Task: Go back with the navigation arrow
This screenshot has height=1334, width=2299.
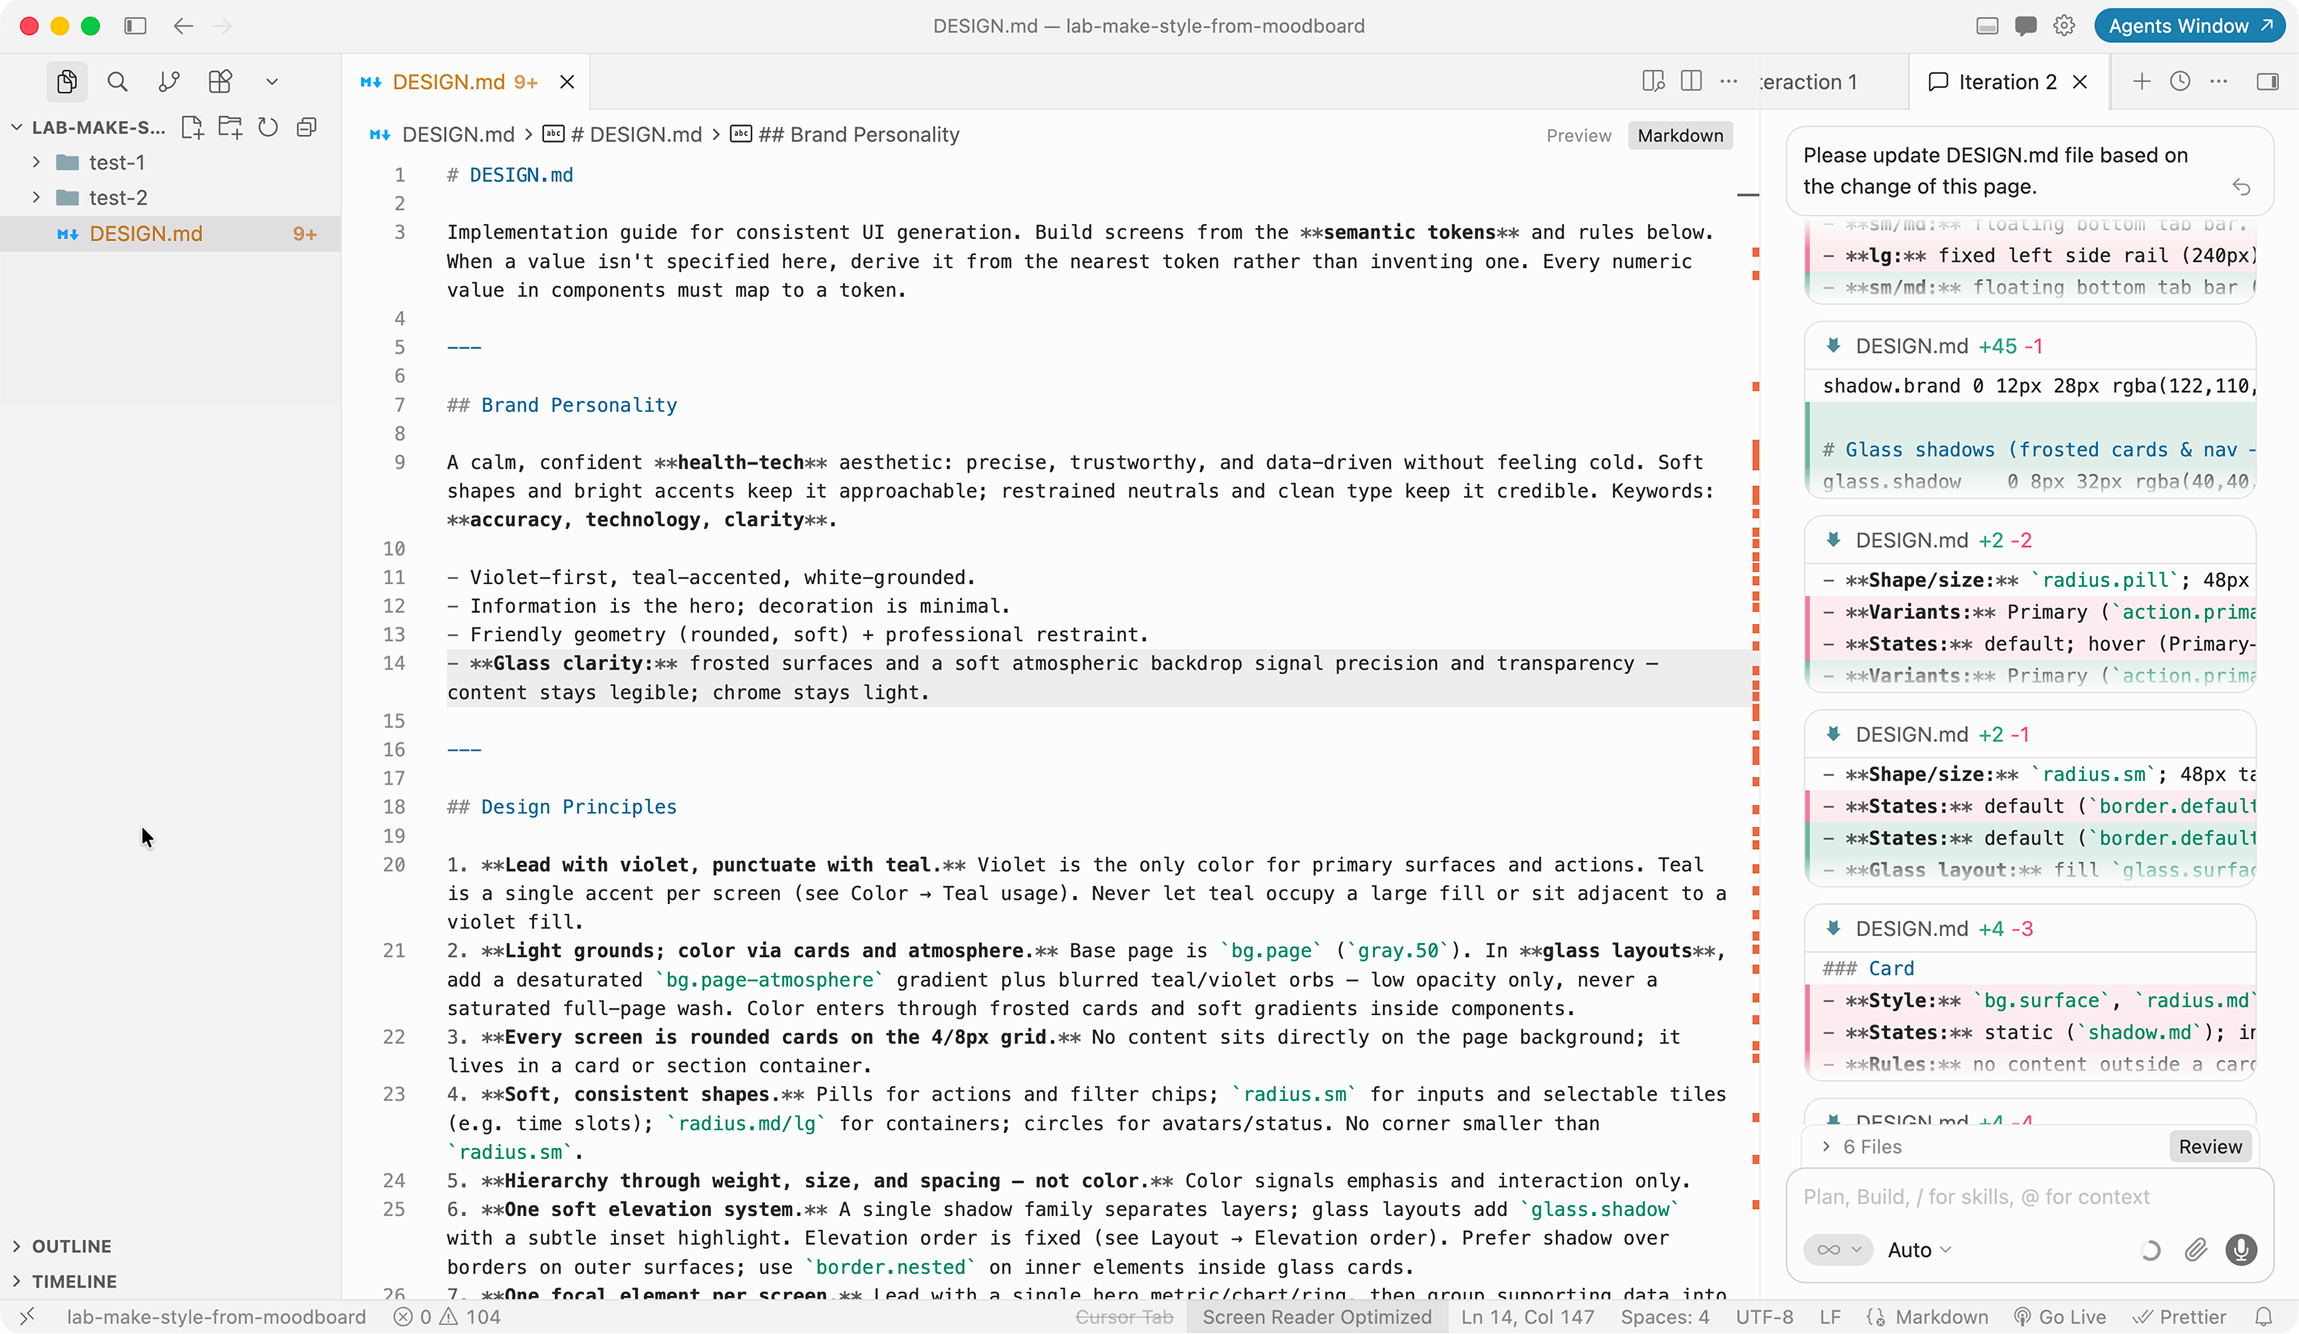Action: click(x=183, y=26)
